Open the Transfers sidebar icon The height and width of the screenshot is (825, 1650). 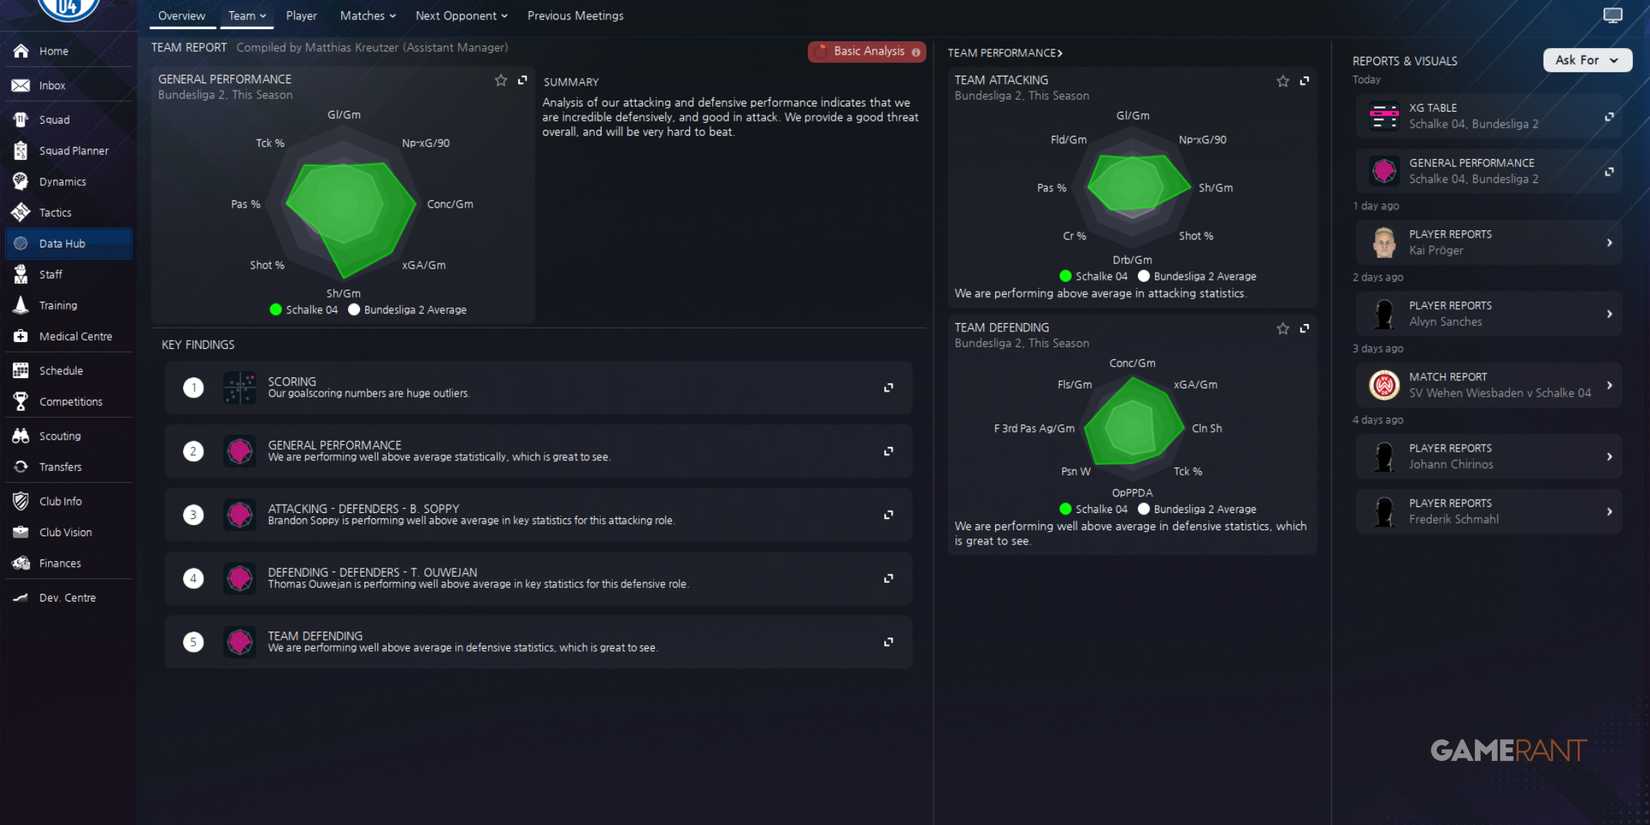(x=21, y=467)
